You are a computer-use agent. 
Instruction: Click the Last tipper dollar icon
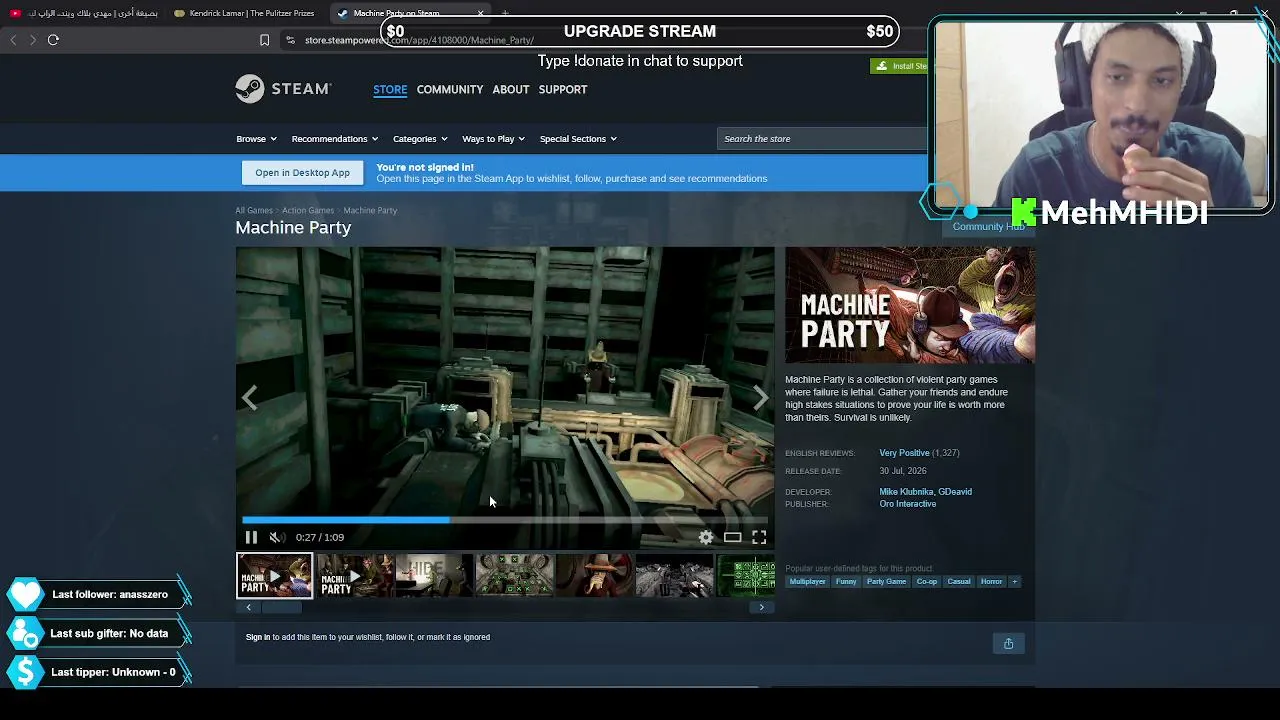[25, 672]
